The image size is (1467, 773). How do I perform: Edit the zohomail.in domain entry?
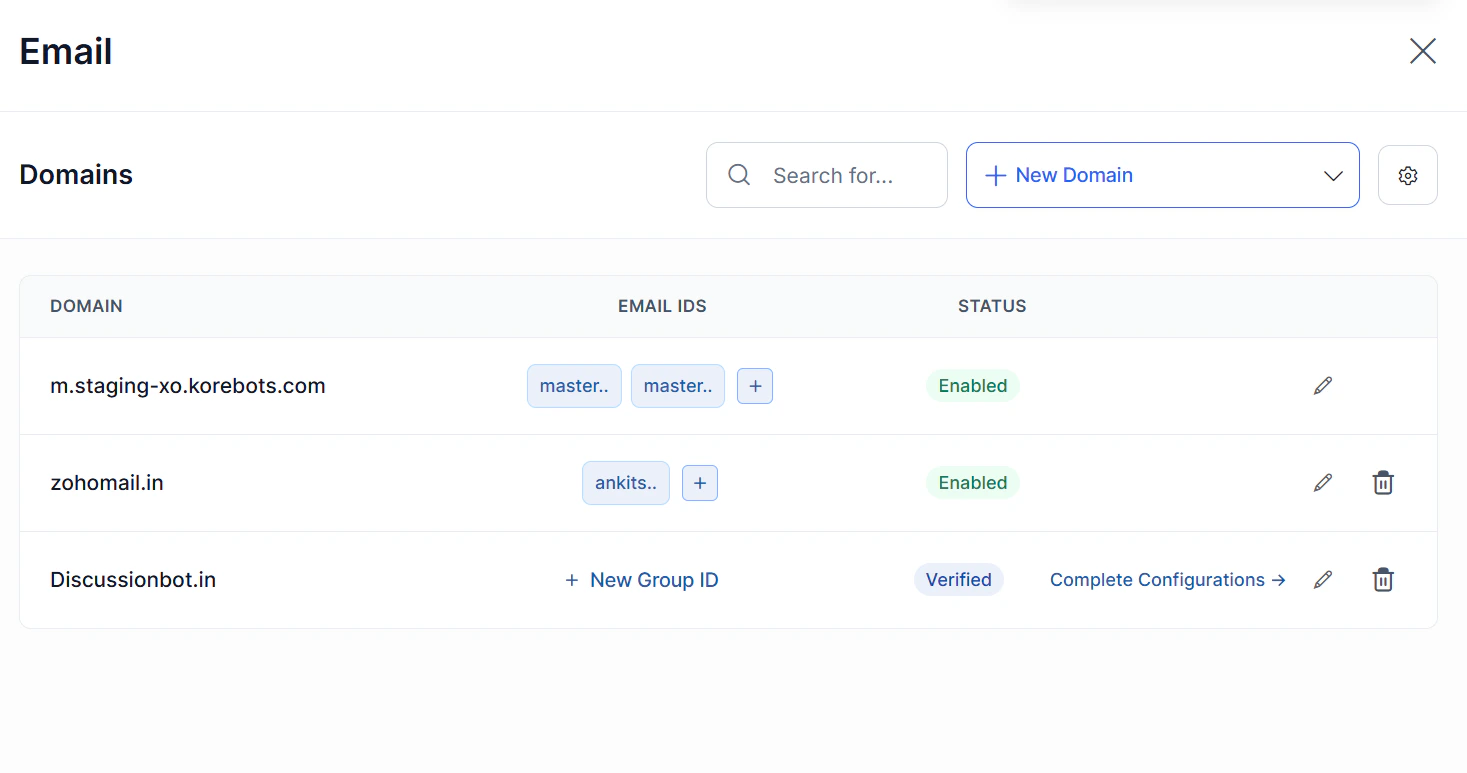(1322, 482)
